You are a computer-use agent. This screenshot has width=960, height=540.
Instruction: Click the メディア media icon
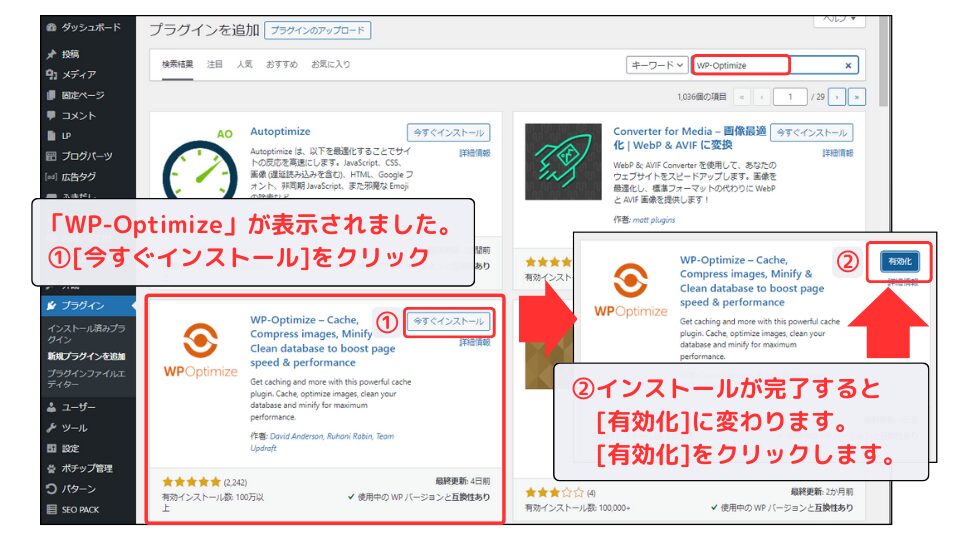[51, 75]
